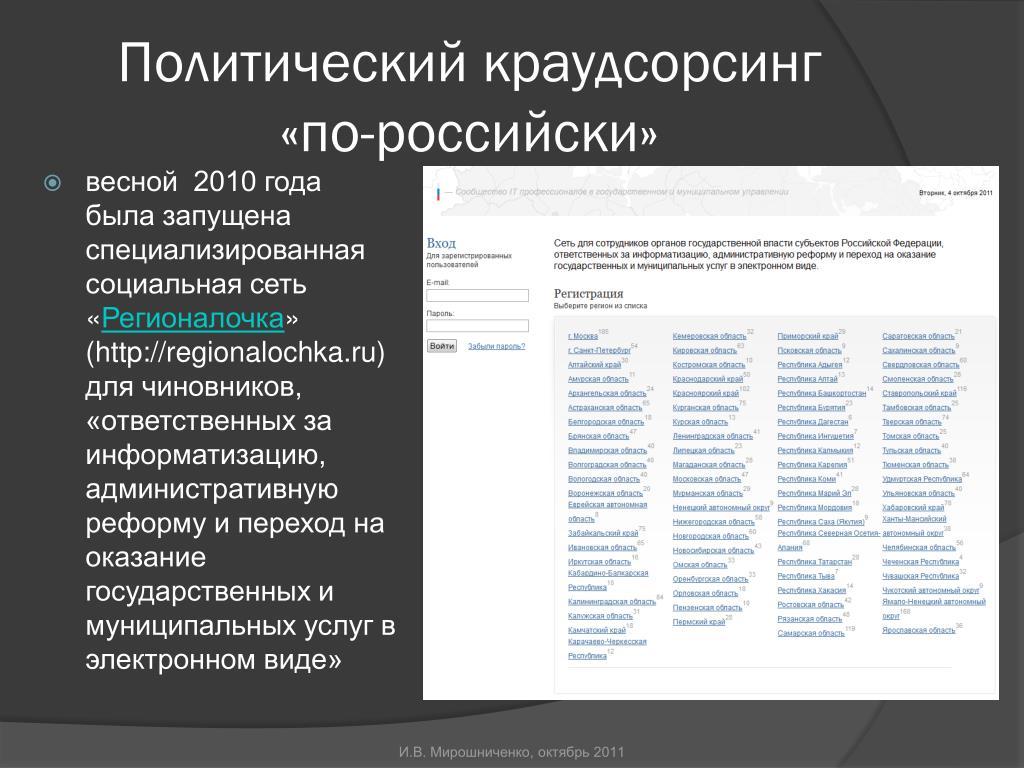Open Костромская область link

coord(709,365)
